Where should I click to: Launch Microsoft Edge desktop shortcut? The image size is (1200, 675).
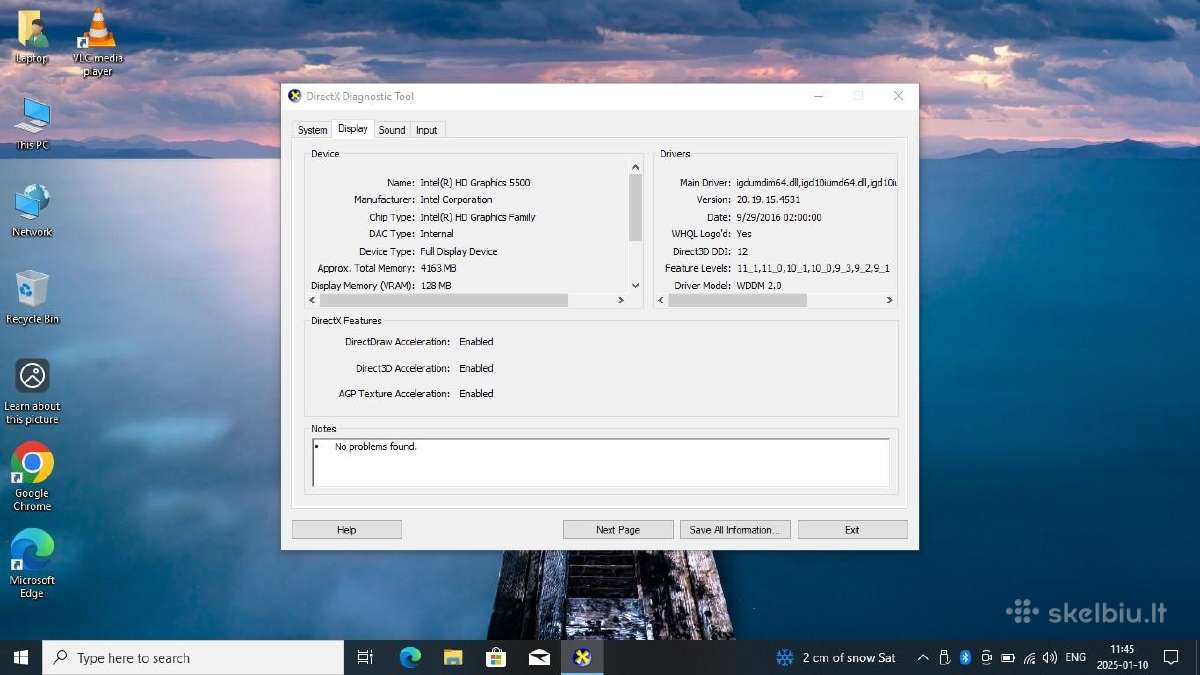tap(32, 564)
